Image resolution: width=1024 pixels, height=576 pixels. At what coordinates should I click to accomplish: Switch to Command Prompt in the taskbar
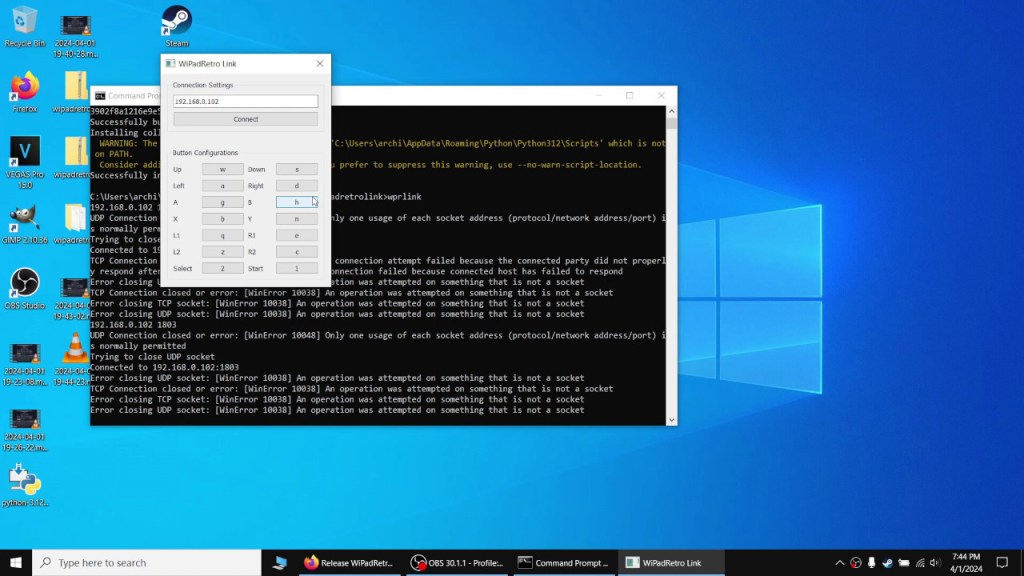click(563, 563)
